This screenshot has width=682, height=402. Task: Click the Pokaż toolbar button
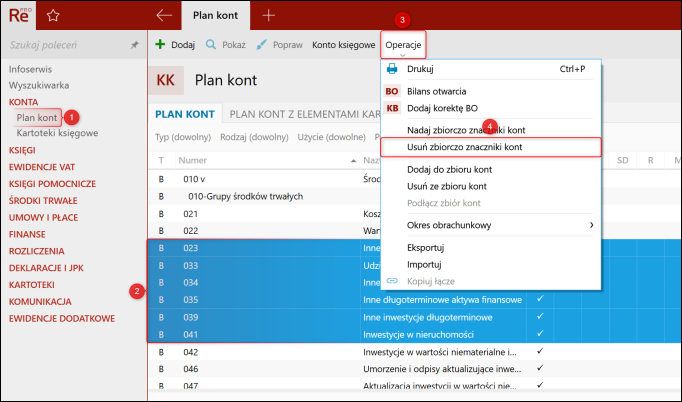225,45
